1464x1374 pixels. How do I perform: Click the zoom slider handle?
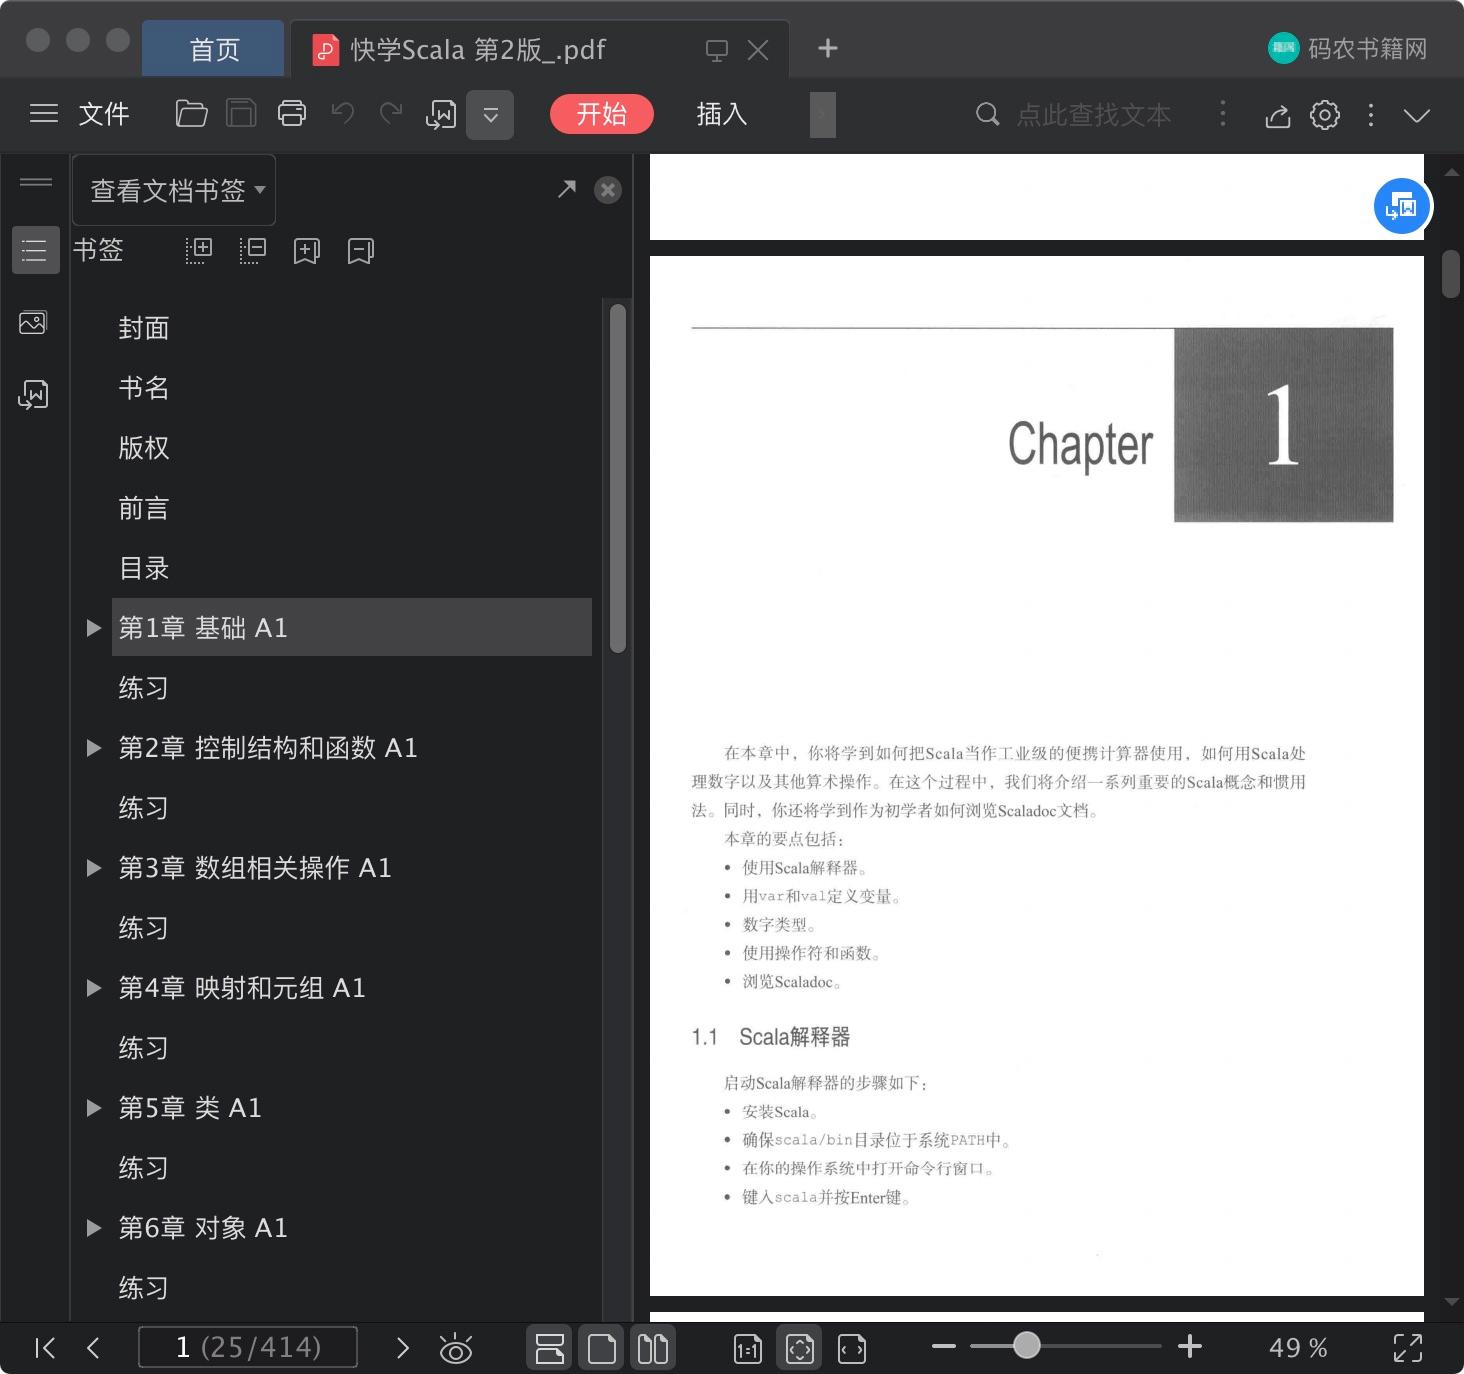(x=1026, y=1346)
